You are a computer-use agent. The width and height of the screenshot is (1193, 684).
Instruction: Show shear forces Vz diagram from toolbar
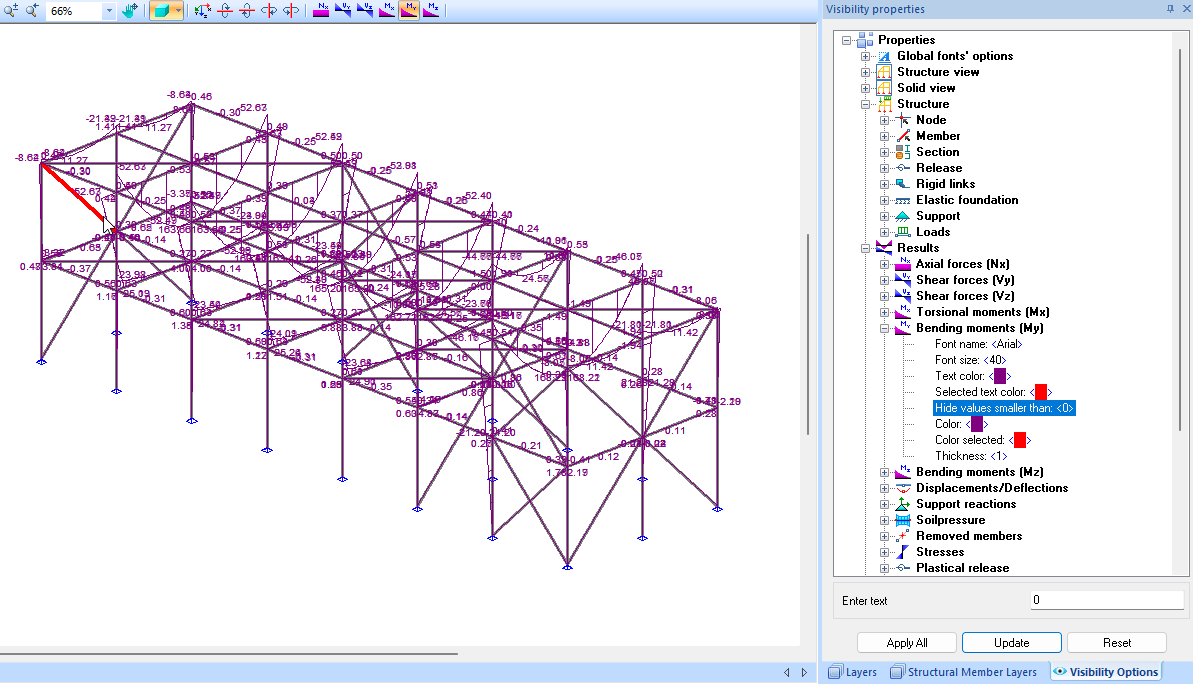point(365,11)
